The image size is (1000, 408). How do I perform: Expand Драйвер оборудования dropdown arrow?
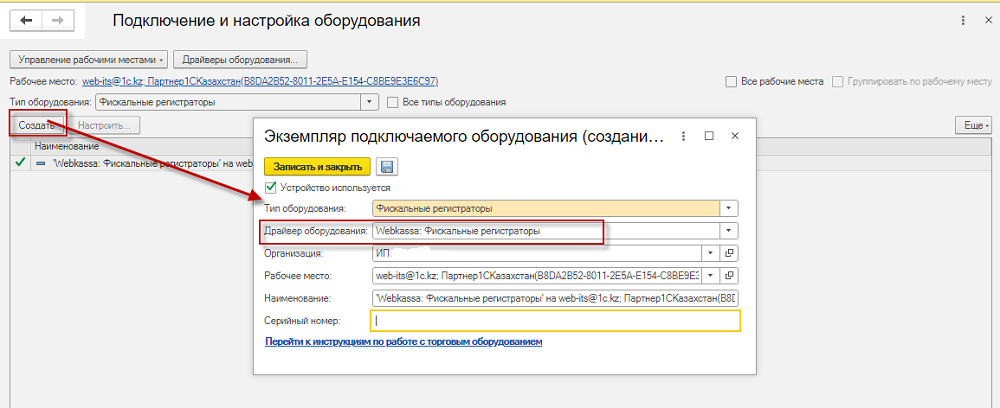pyautogui.click(x=729, y=231)
